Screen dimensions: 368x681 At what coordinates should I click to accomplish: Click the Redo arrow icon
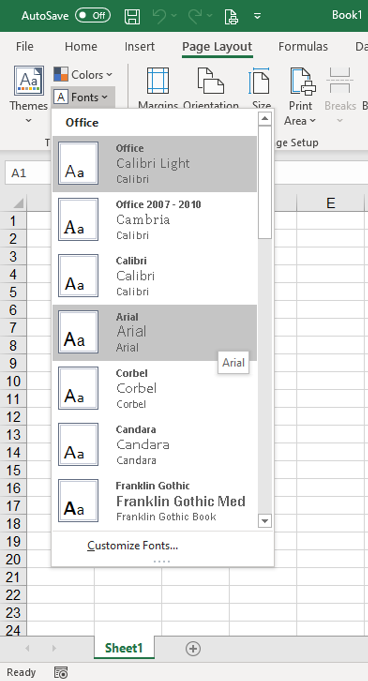click(195, 16)
